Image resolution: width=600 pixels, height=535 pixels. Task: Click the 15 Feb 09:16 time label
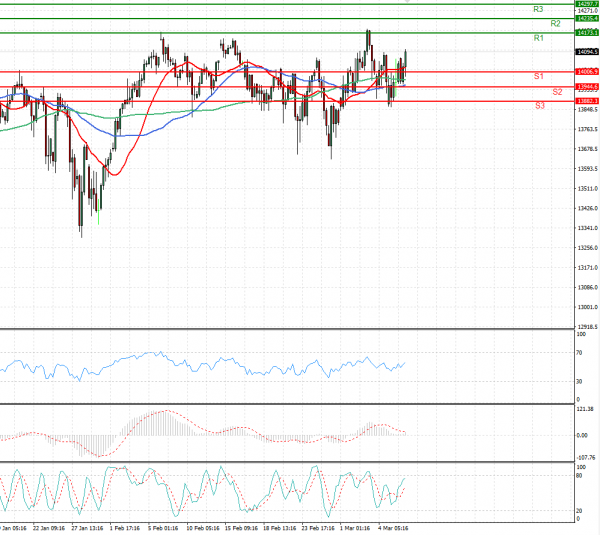241,528
